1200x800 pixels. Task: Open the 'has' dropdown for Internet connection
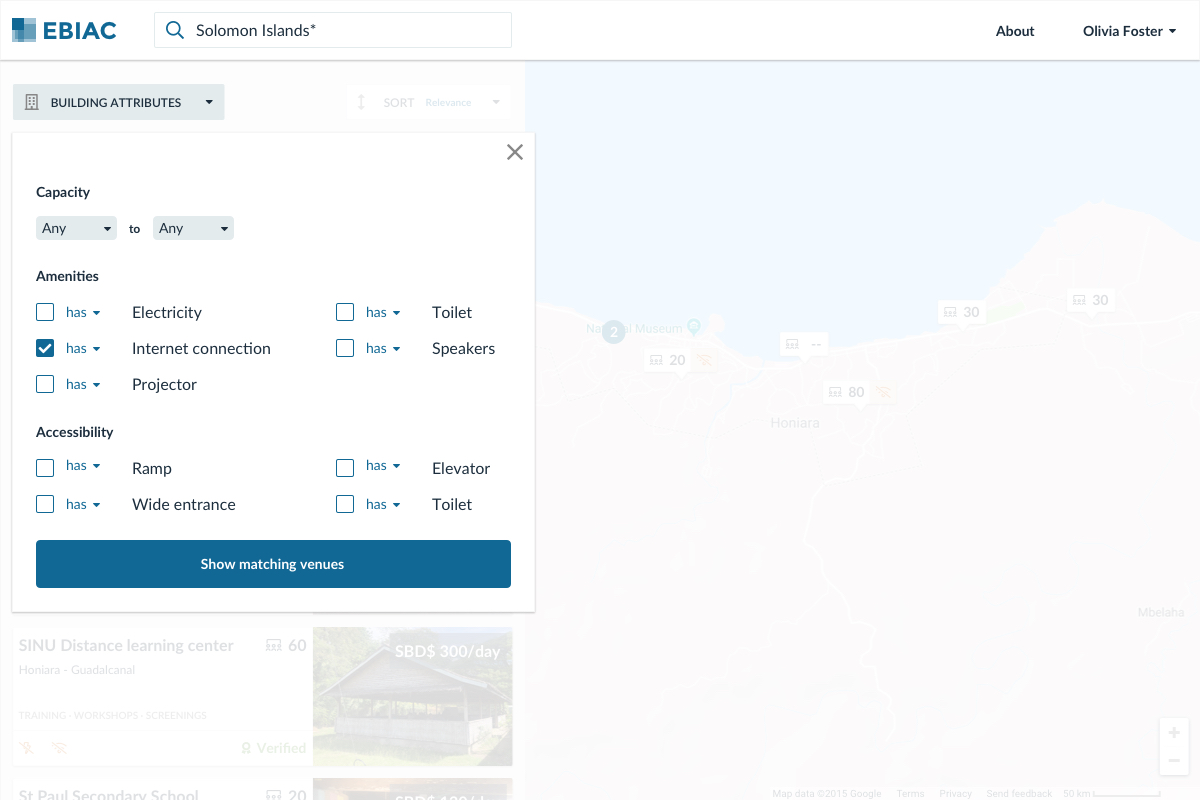pos(83,348)
